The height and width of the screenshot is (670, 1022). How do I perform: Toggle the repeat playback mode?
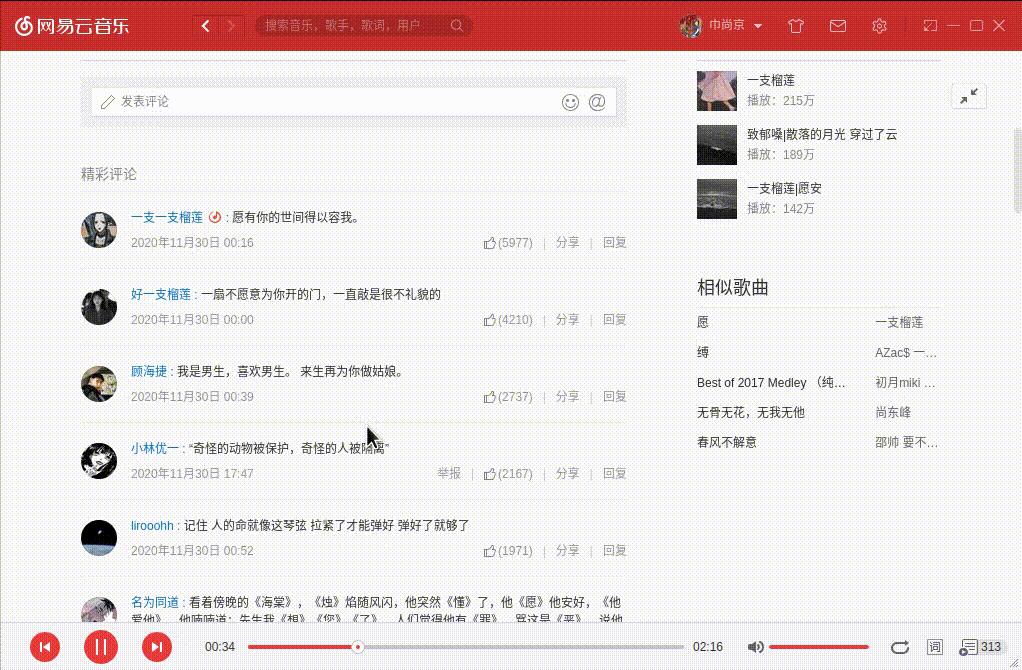(899, 647)
